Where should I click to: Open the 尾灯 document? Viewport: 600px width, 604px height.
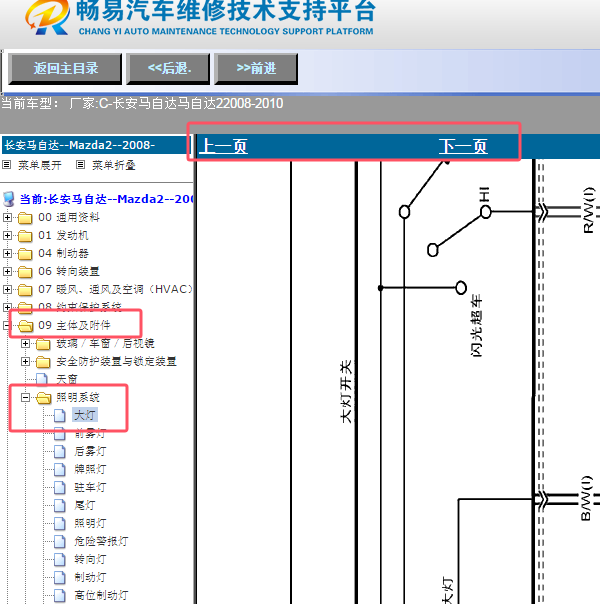tap(84, 505)
